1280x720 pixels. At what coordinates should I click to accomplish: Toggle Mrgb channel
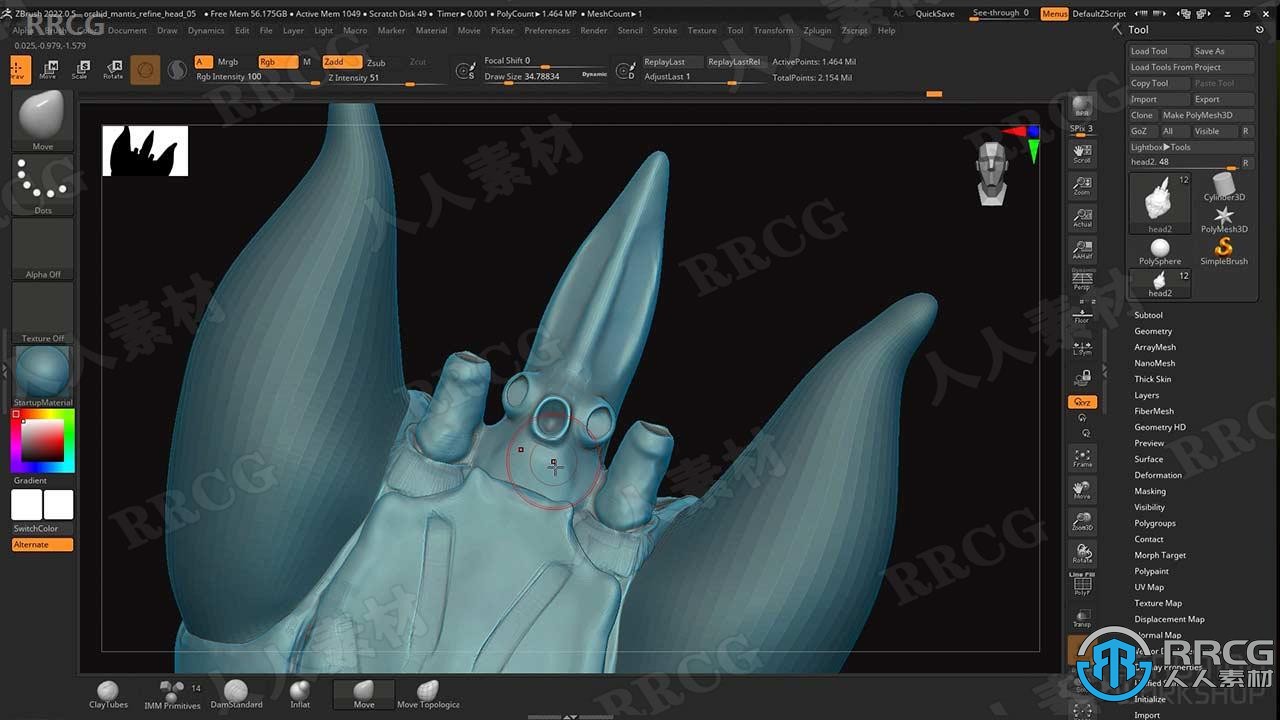pyautogui.click(x=228, y=62)
